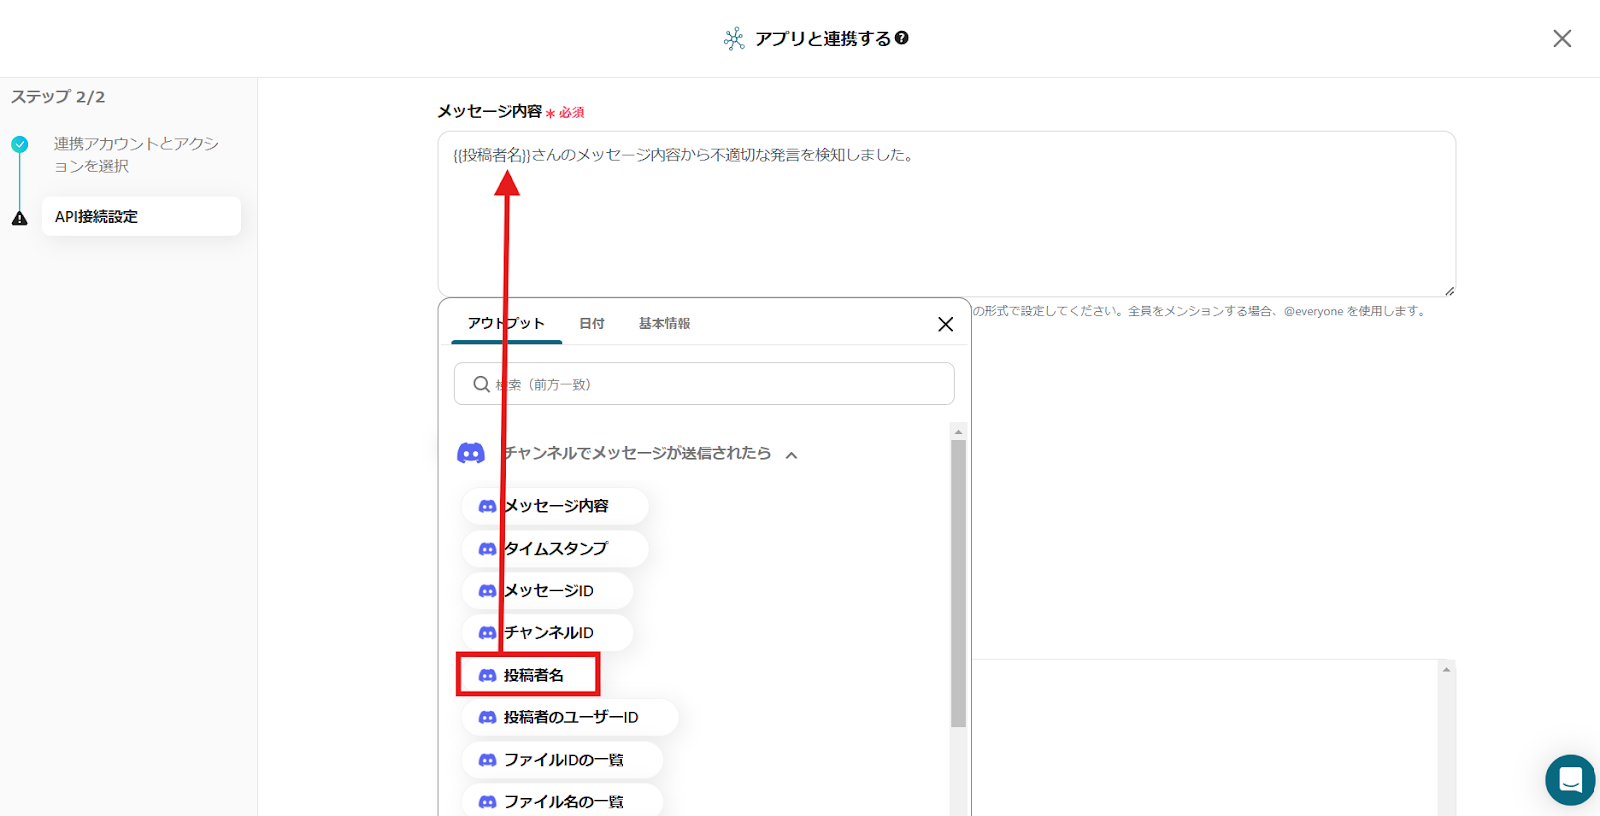
Task: Open the API接続設定 step
Action: pos(140,216)
